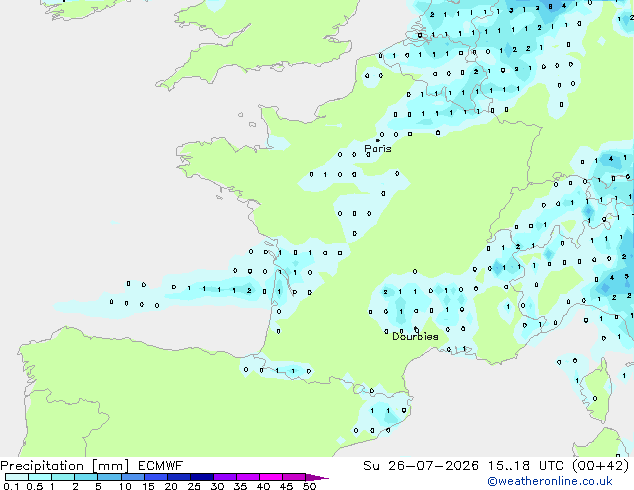This screenshot has width=634, height=490.
Task: Pick the legend swatch between 5 and 10
Action: tap(109, 477)
